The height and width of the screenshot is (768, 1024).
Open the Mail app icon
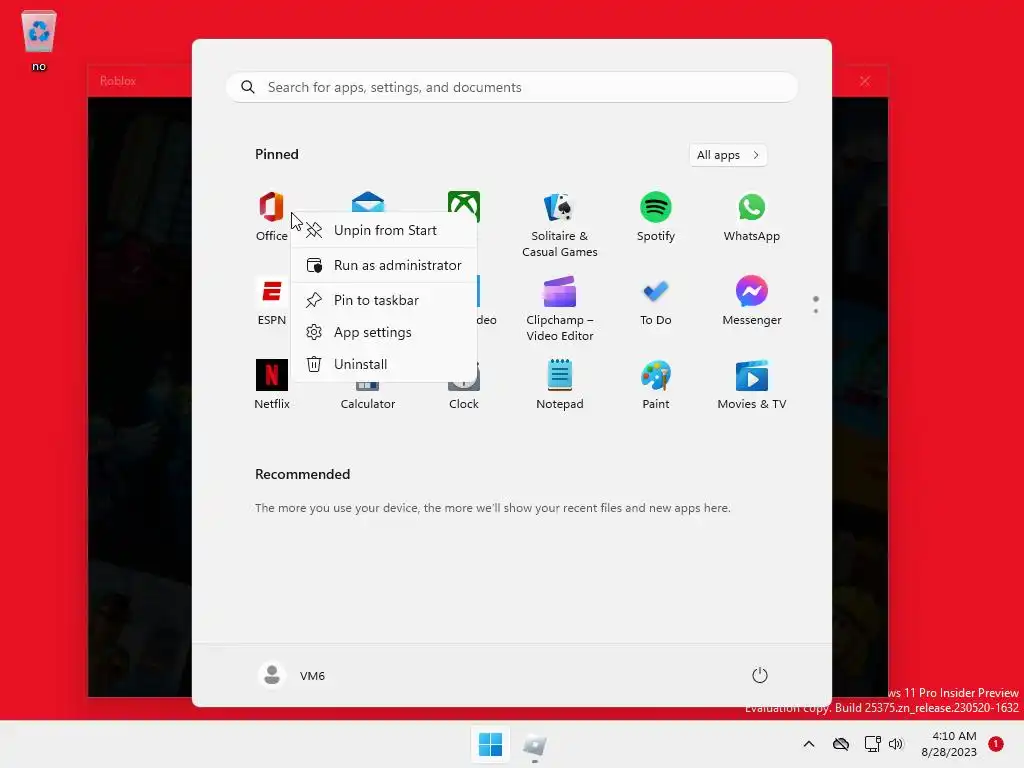(368, 201)
